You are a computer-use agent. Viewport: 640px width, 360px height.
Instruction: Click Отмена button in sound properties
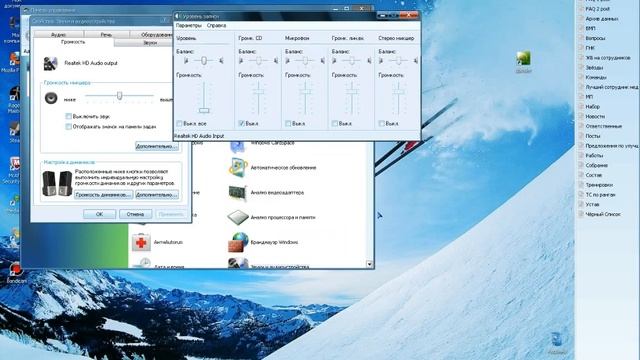coord(135,214)
